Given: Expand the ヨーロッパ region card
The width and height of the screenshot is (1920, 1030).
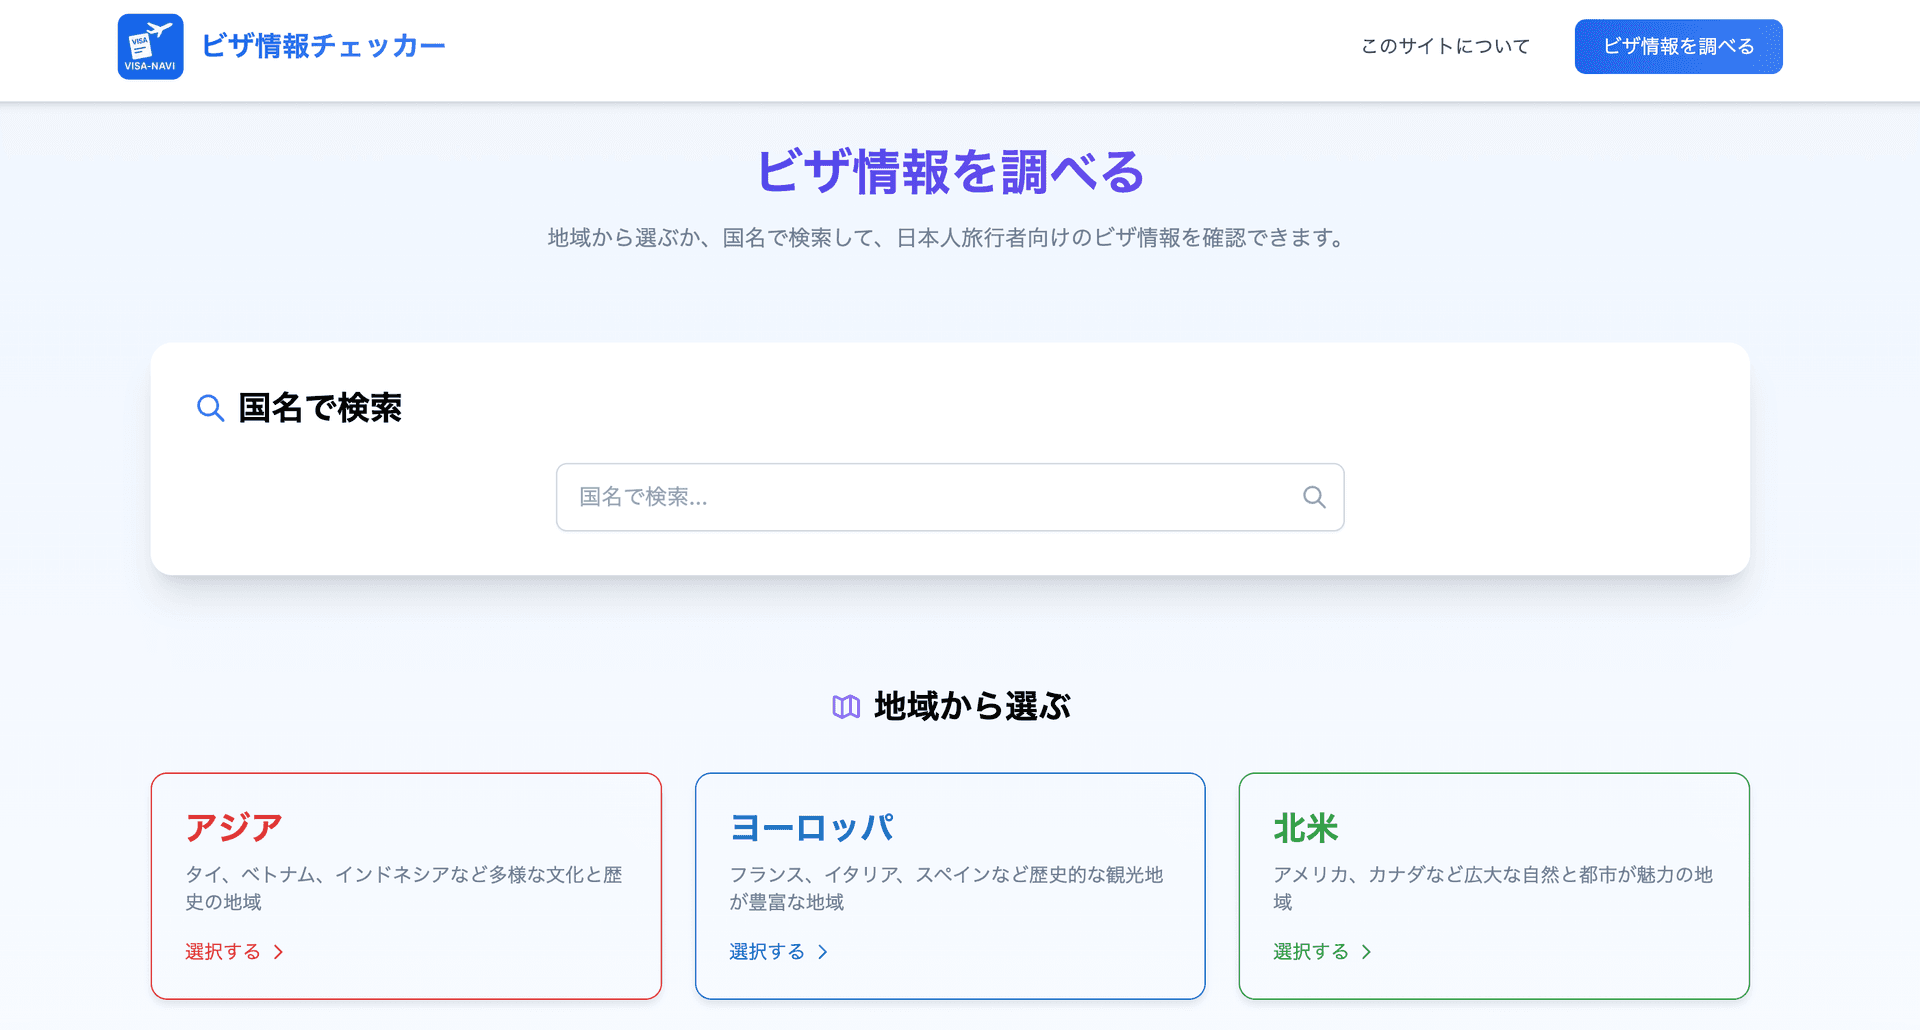Looking at the screenshot, I should [x=950, y=886].
